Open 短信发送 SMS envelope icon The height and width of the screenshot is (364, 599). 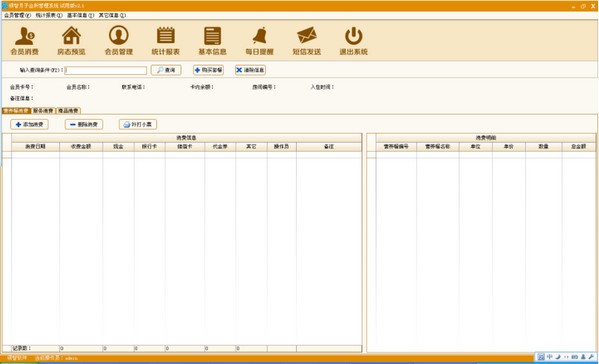(x=307, y=41)
